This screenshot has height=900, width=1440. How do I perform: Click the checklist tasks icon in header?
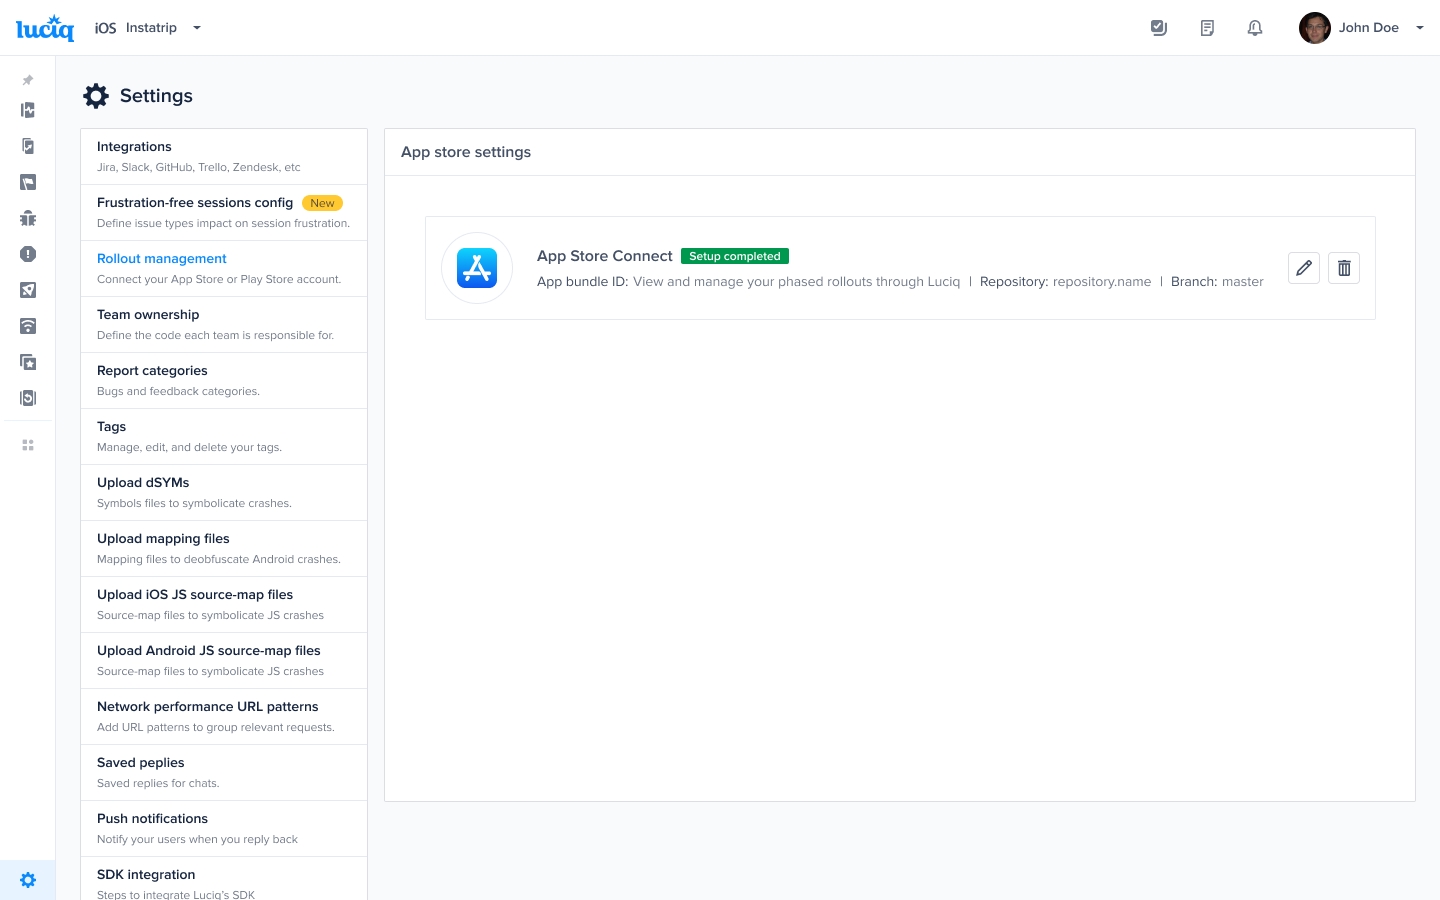[1159, 28]
